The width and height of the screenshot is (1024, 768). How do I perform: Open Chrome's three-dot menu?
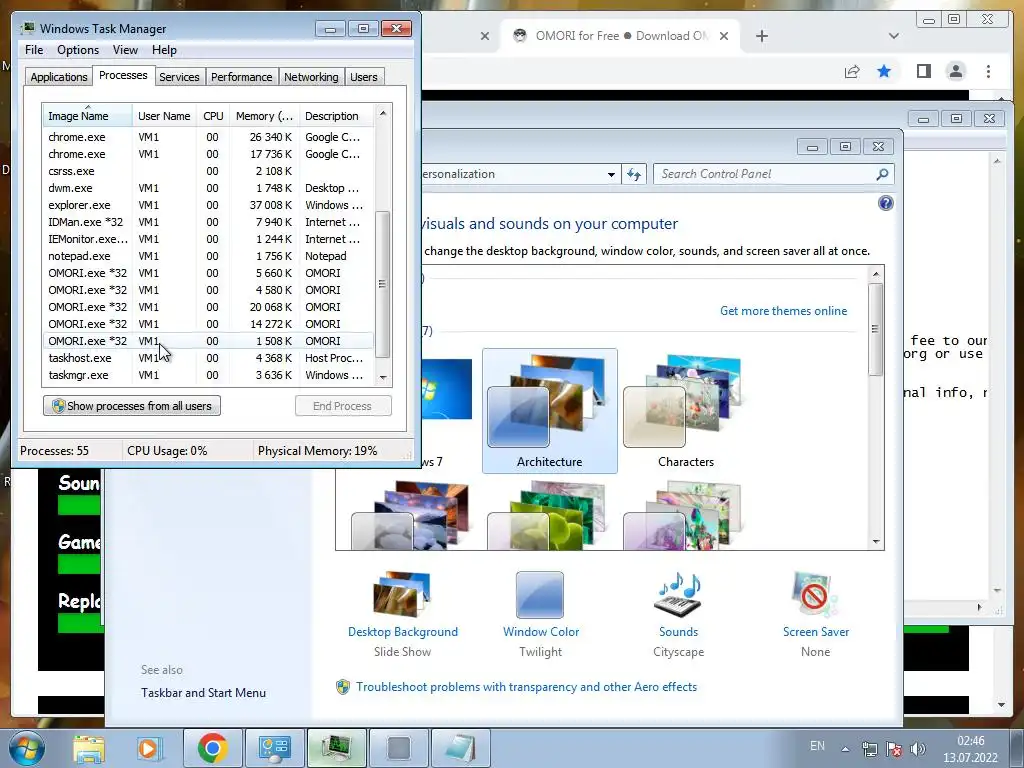coord(988,71)
